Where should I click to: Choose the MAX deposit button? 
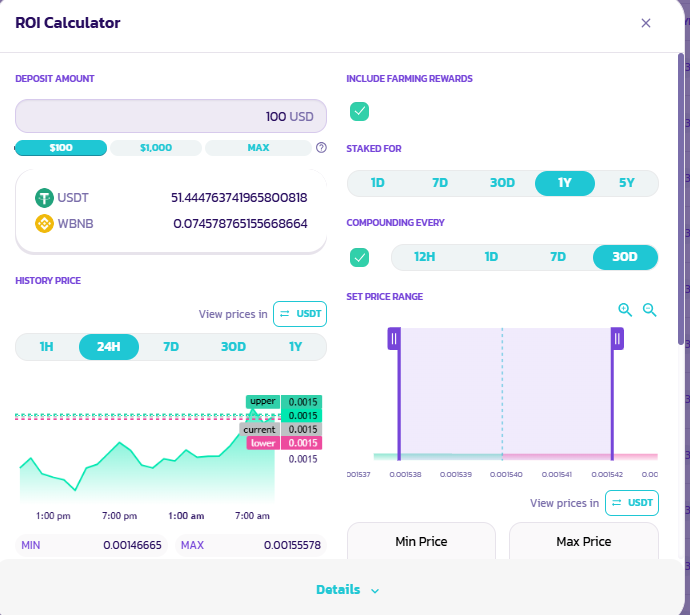[x=258, y=148]
